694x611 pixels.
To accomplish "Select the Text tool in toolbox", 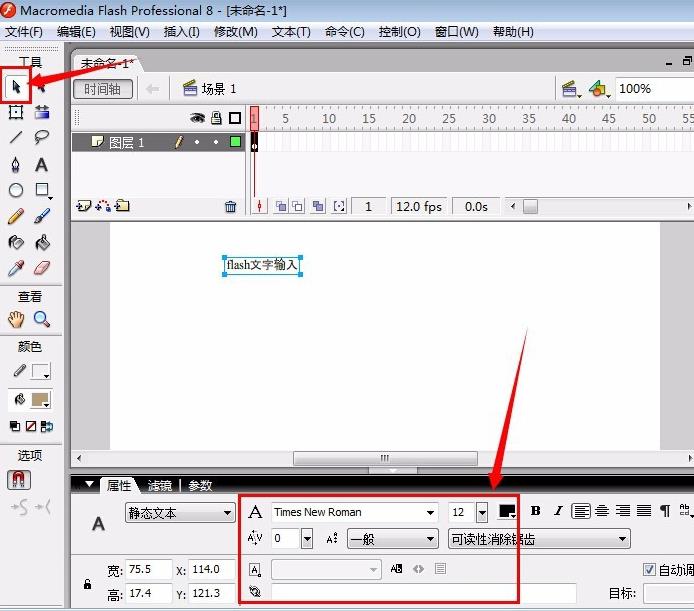I will tap(41, 165).
